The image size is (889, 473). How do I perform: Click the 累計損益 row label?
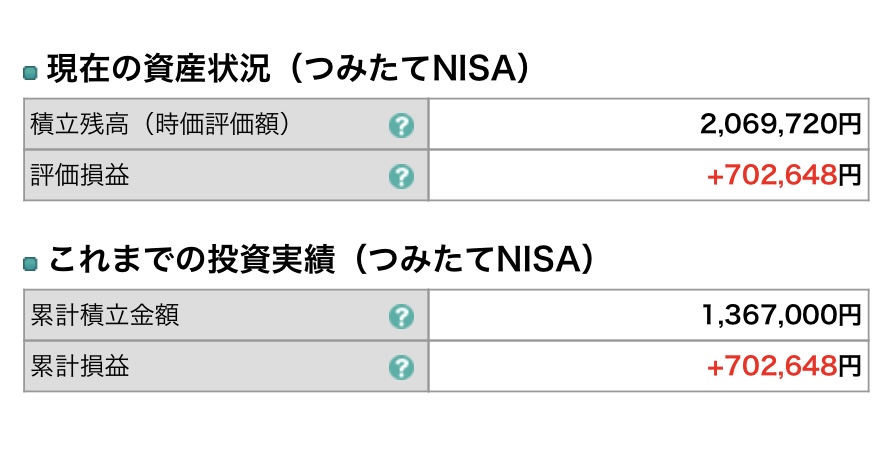tap(79, 366)
